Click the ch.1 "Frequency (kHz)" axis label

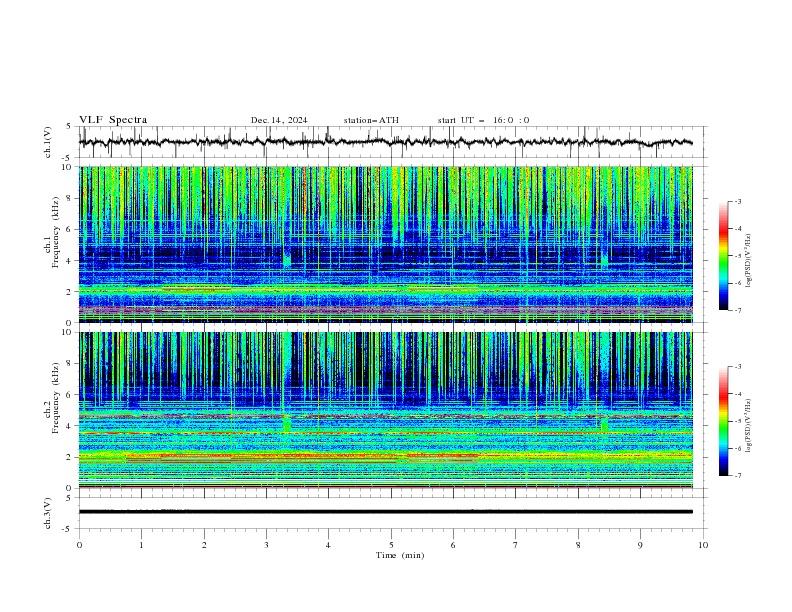coord(56,232)
